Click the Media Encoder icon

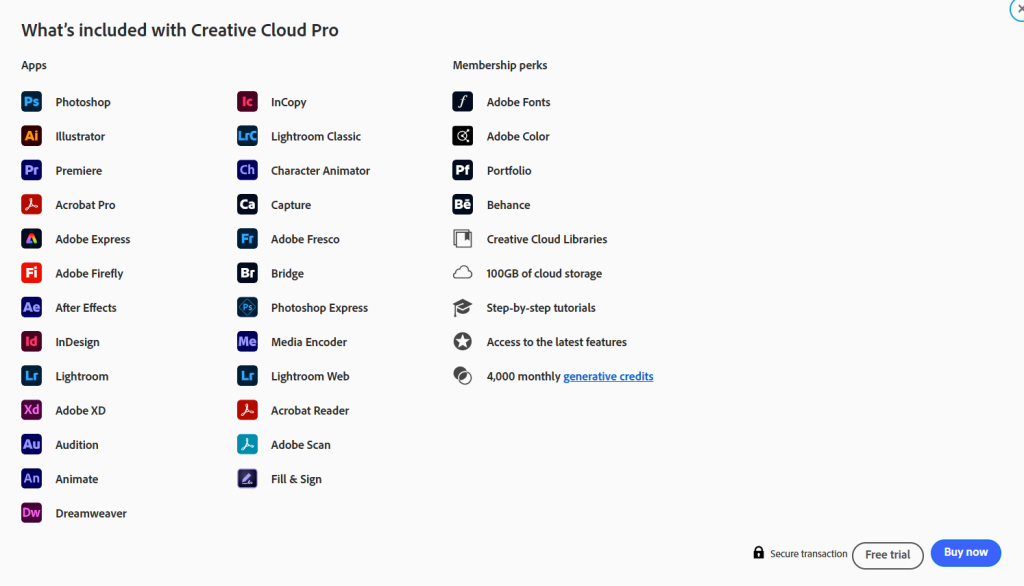(x=247, y=342)
